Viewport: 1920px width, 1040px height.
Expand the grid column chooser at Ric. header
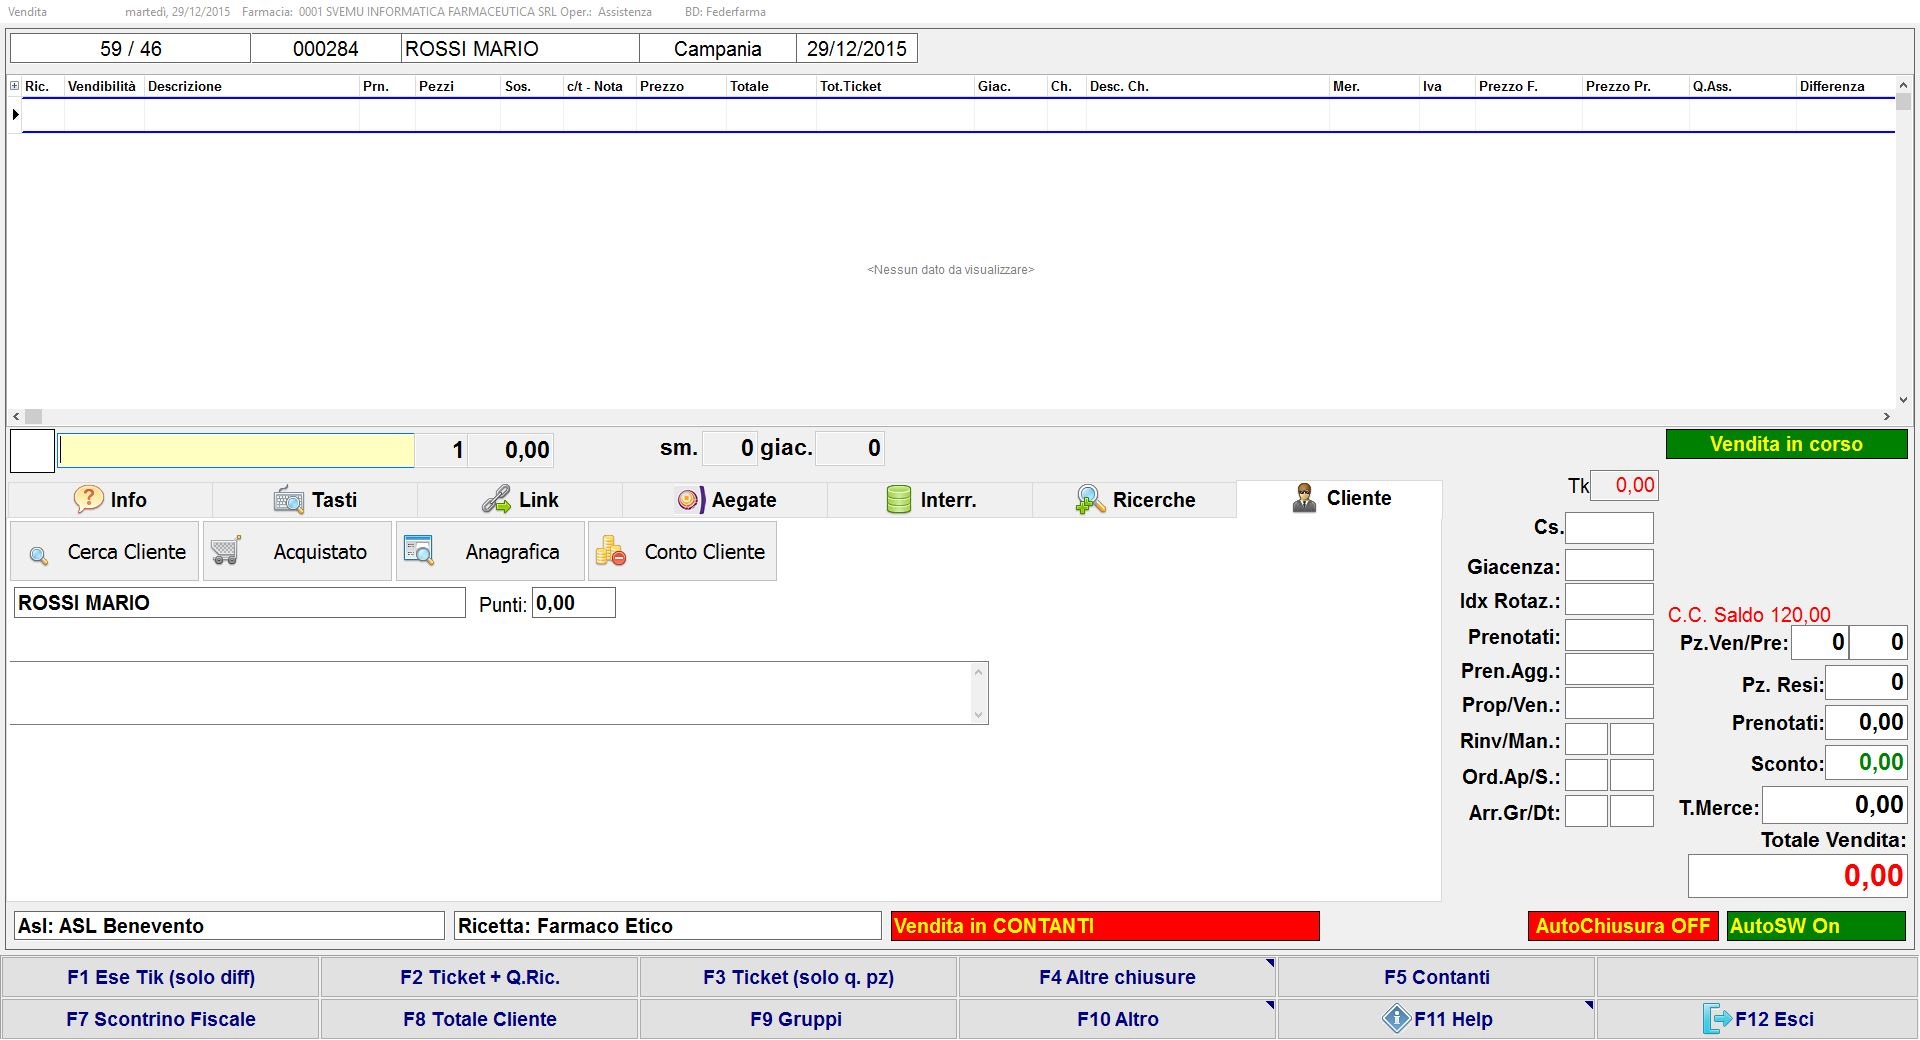[x=15, y=86]
